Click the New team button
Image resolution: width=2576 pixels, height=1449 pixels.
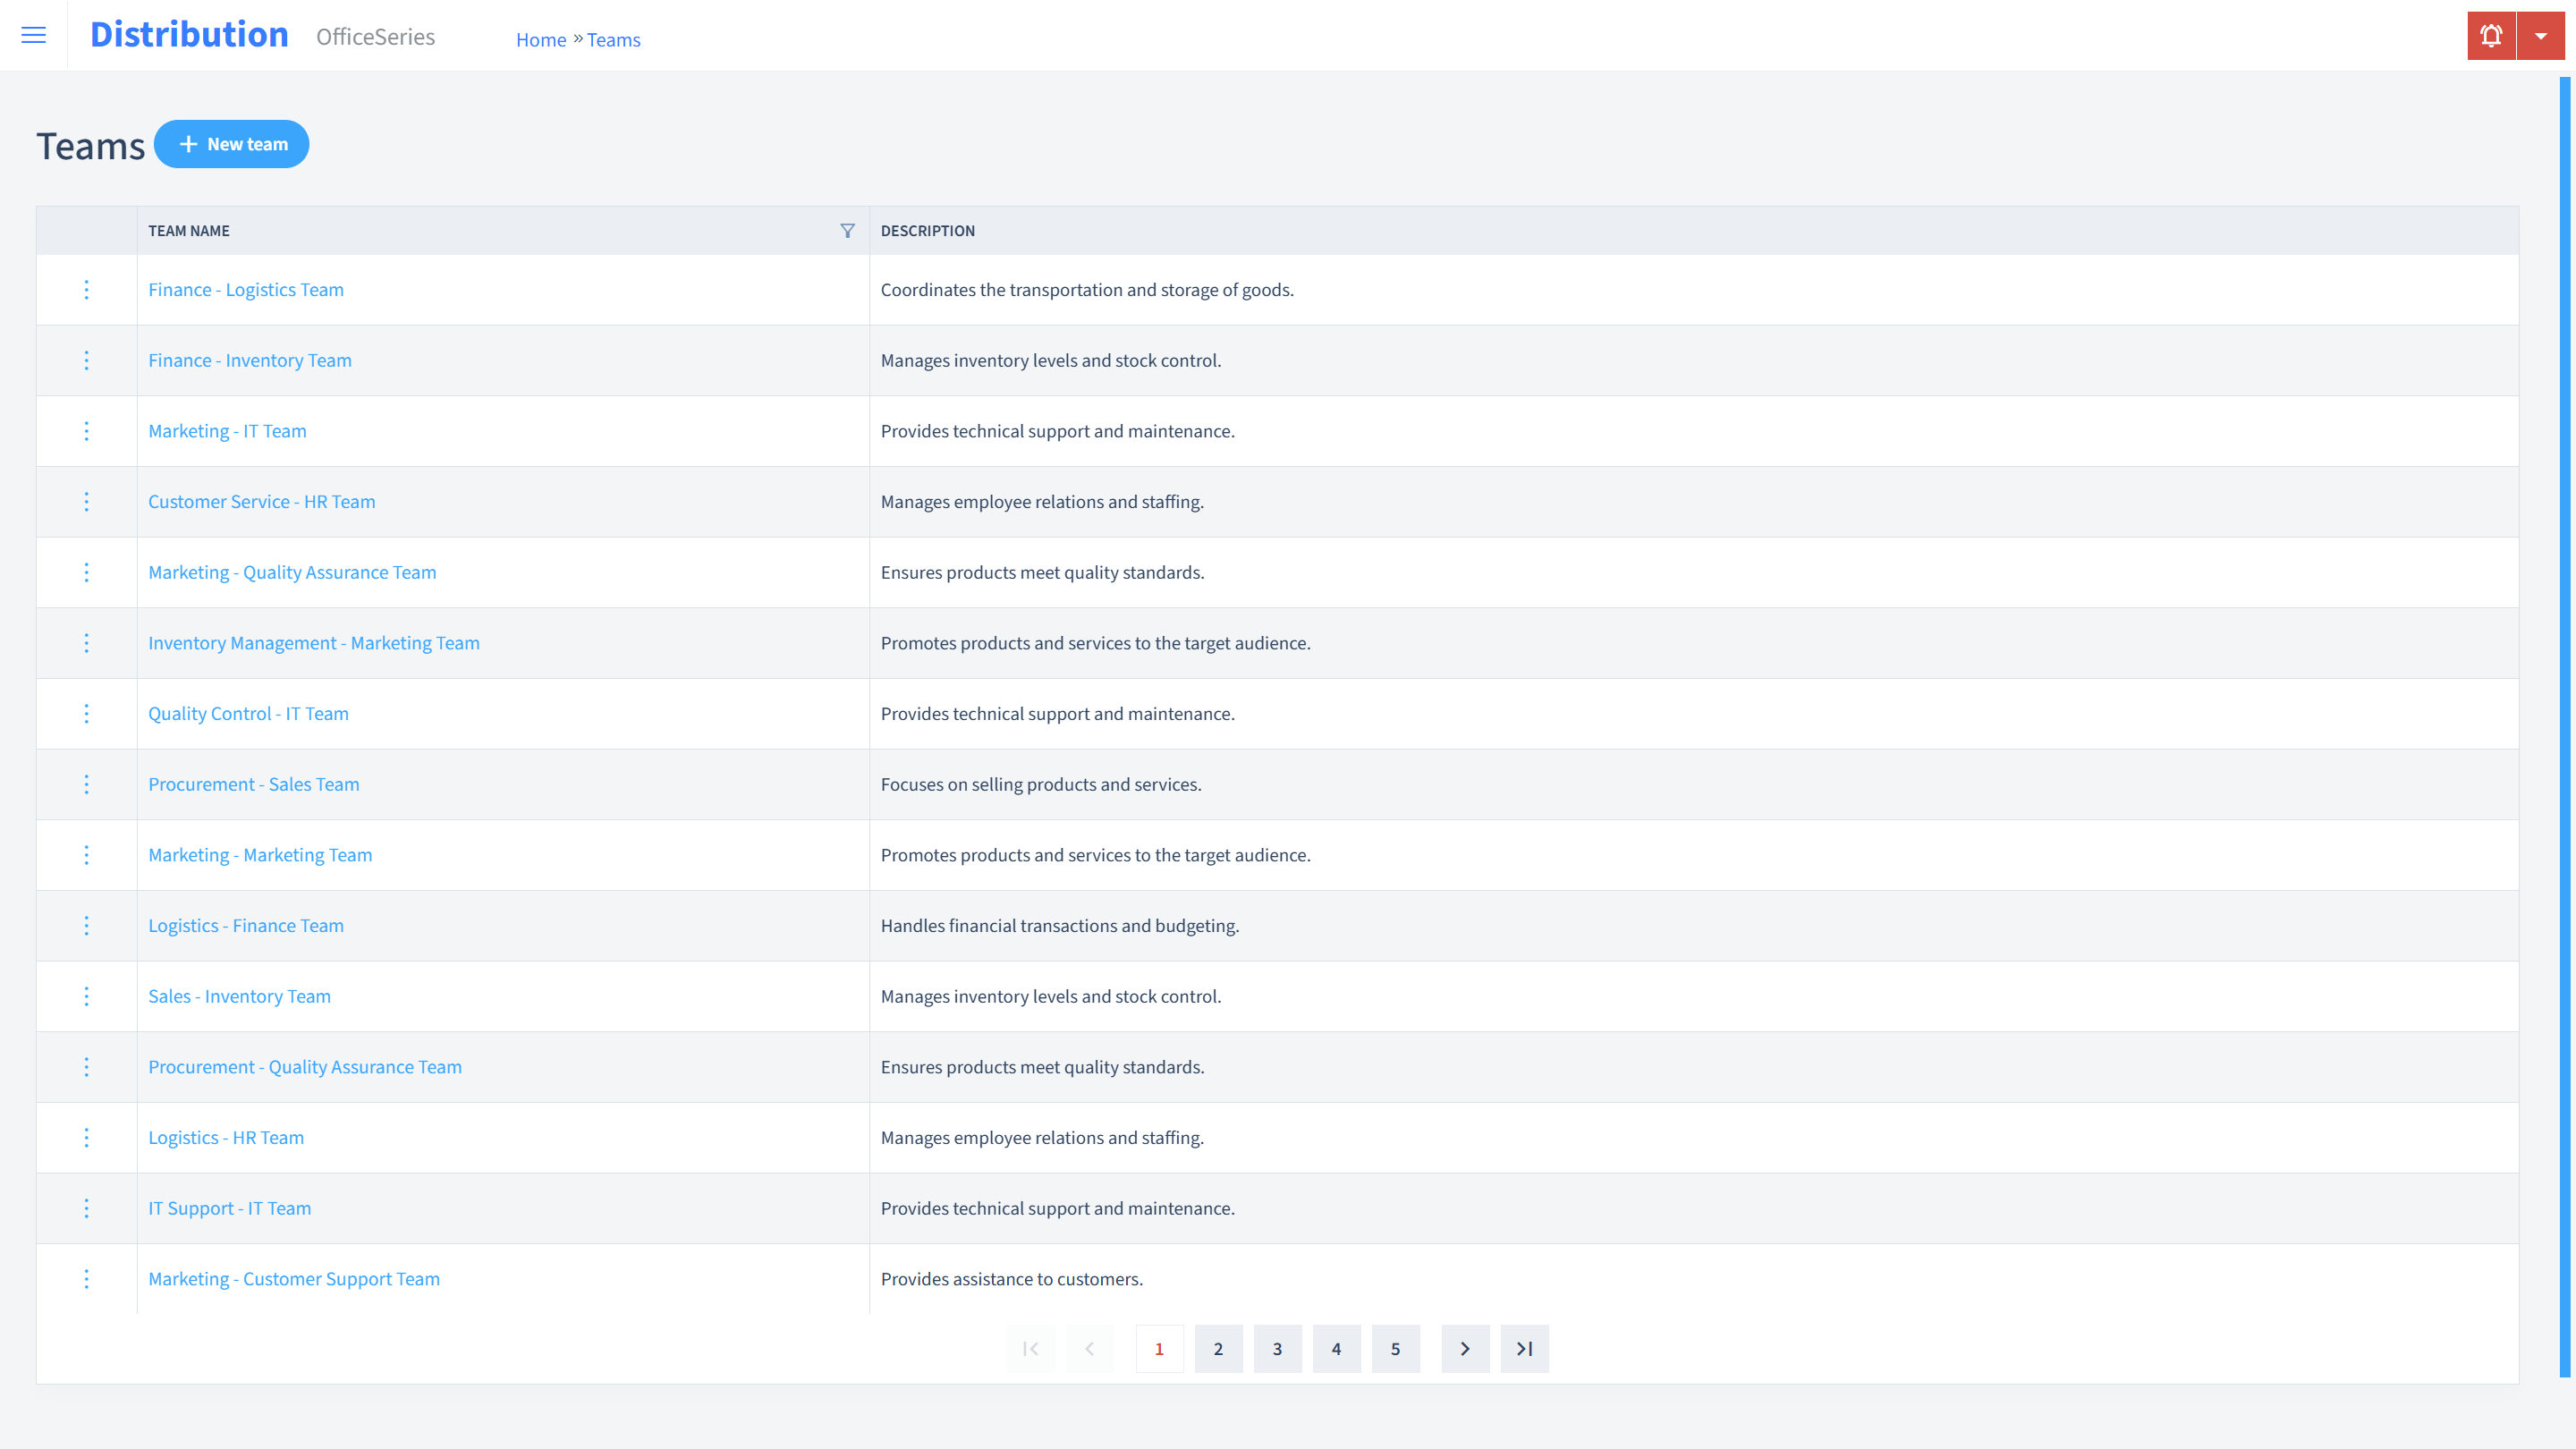[232, 143]
